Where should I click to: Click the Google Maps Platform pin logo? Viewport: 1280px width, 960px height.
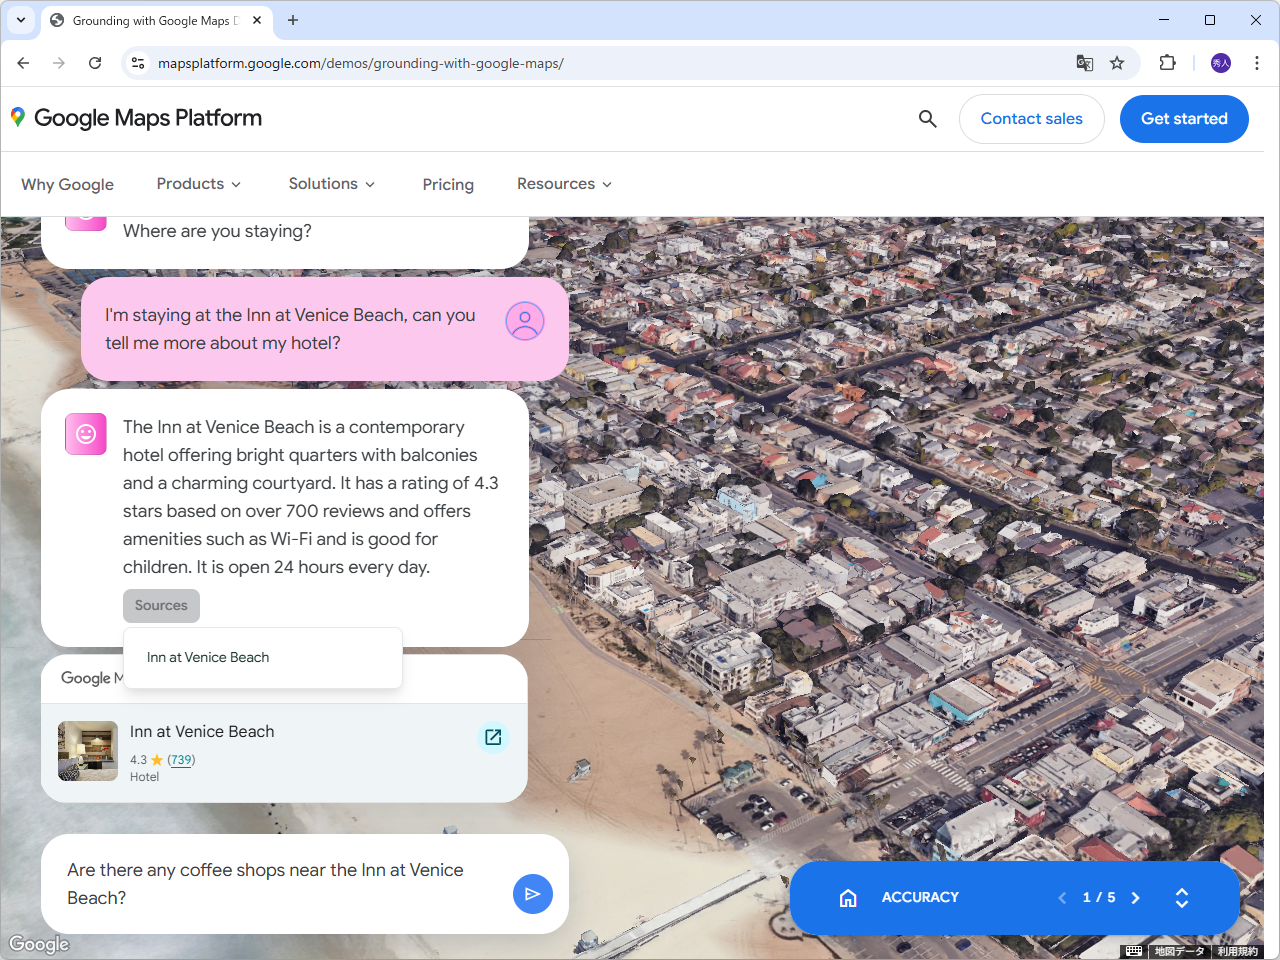17,117
